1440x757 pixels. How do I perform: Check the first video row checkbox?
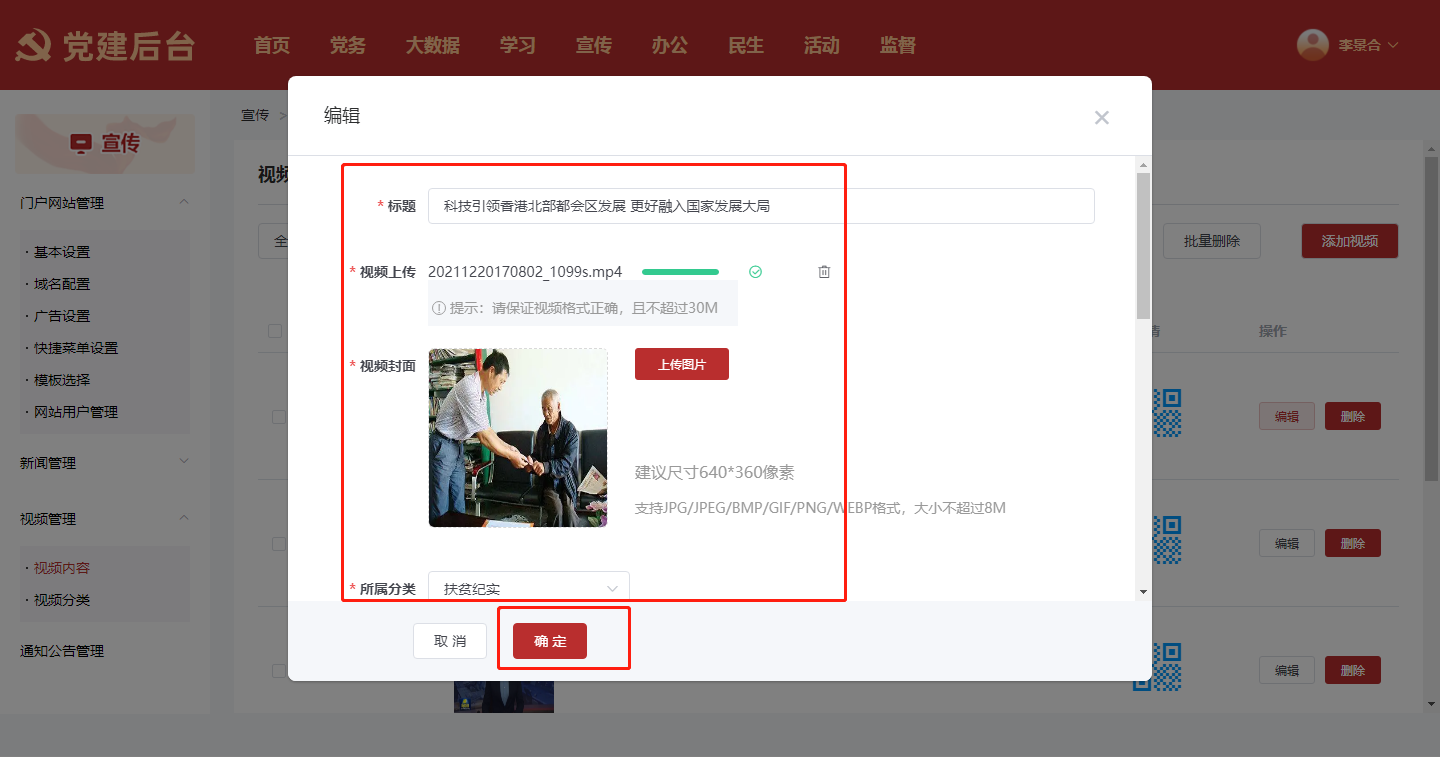click(x=279, y=417)
